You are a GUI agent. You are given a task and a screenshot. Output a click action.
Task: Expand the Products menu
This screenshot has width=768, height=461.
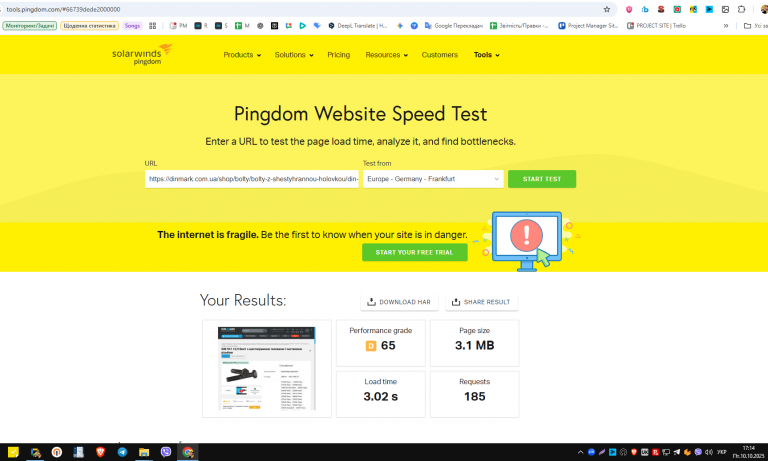click(242, 55)
